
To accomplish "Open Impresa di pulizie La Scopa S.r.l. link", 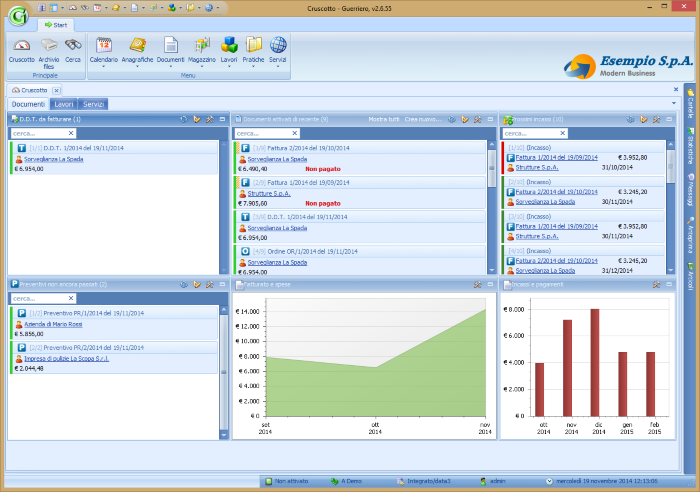I will tap(67, 359).
